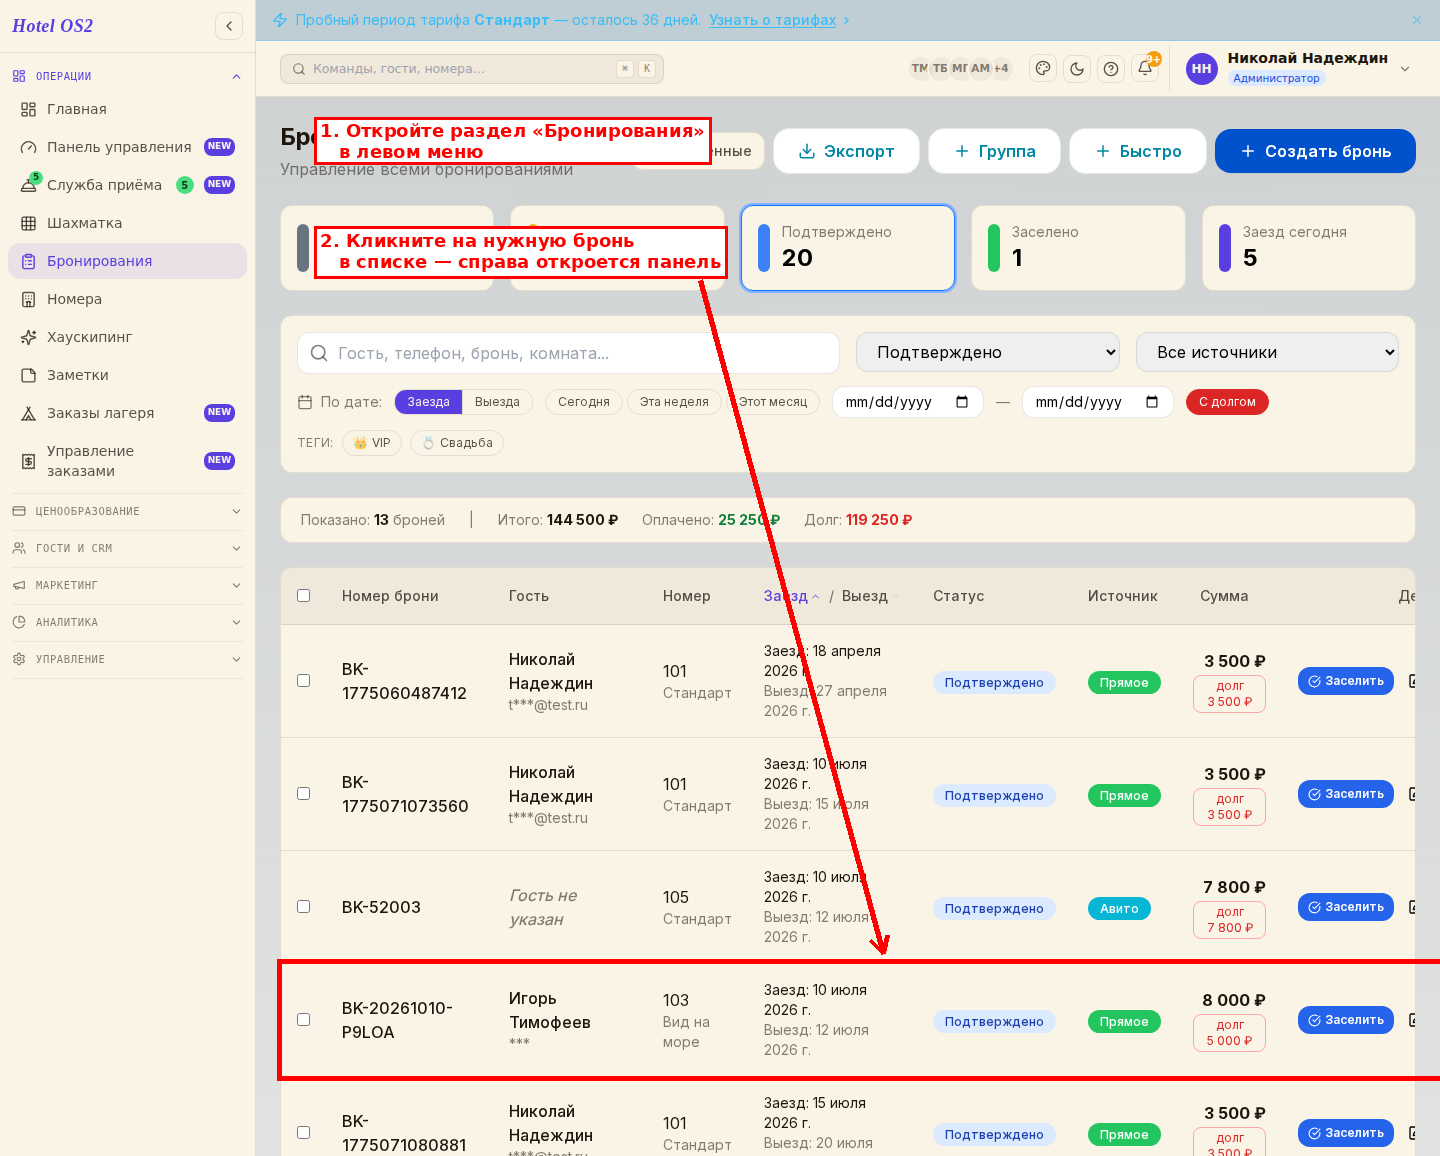
Task: Open the start date picker field
Action: pyautogui.click(x=907, y=402)
